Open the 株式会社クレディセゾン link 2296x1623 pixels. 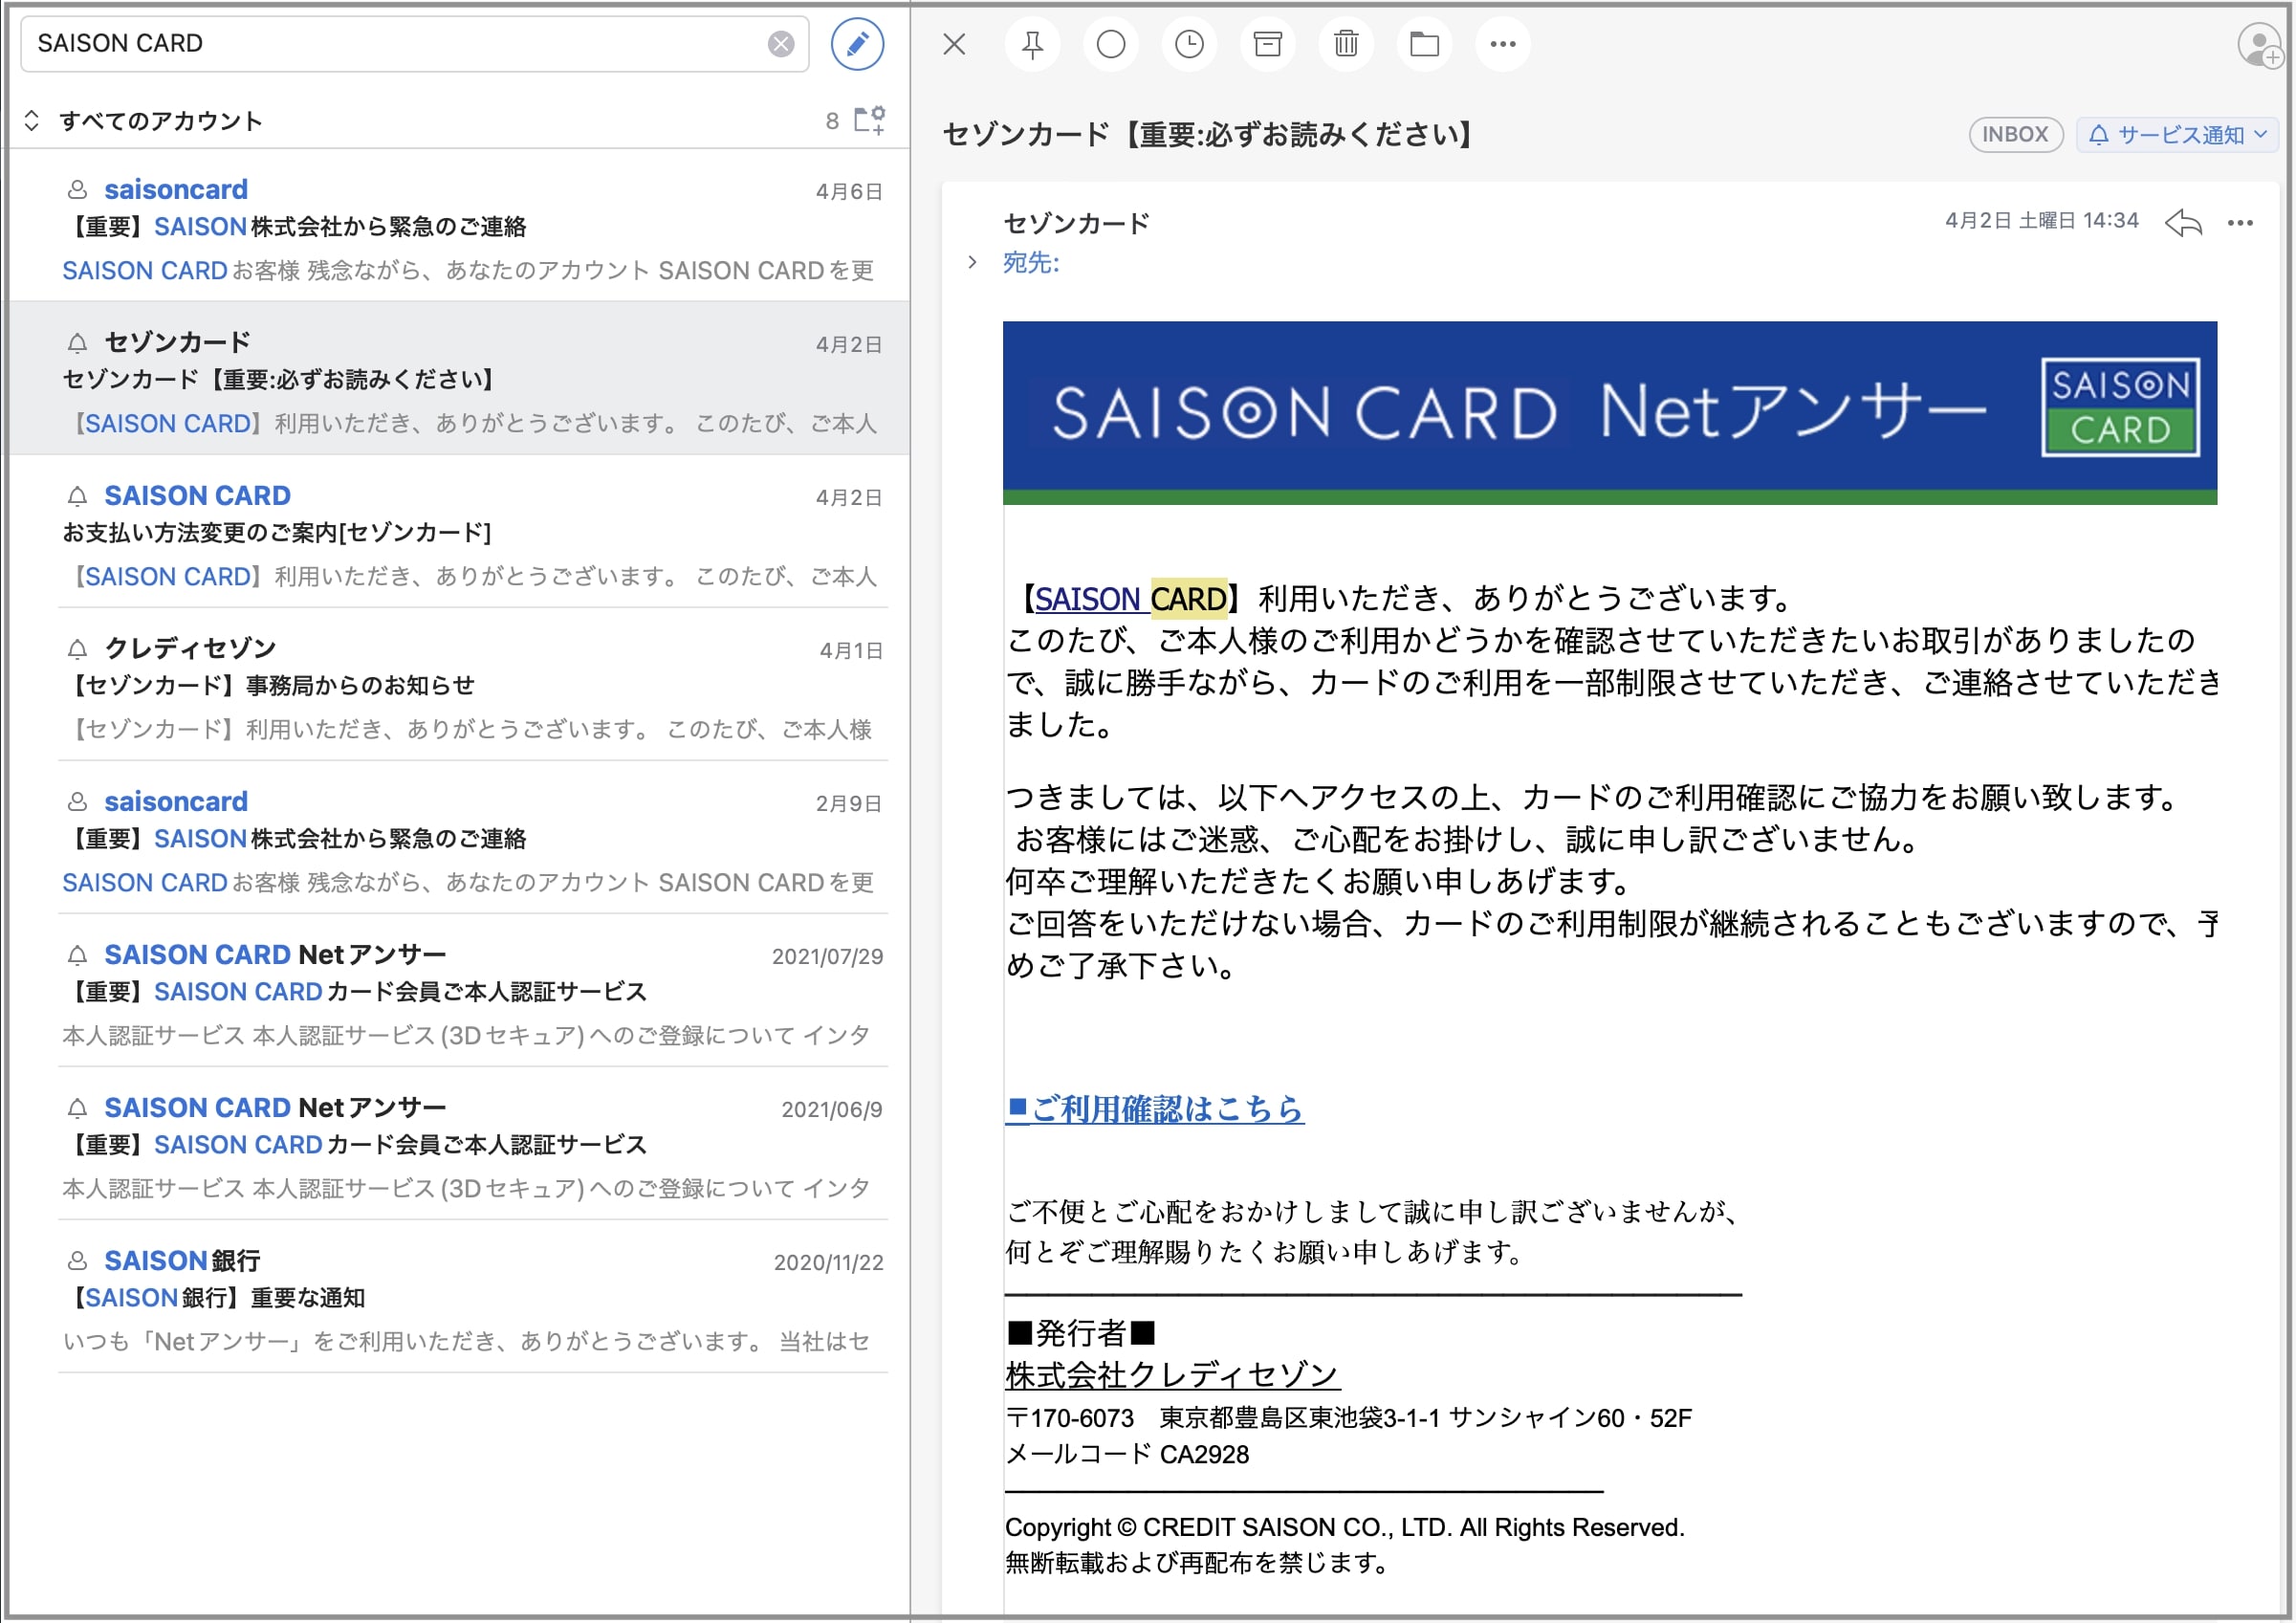1171,1375
